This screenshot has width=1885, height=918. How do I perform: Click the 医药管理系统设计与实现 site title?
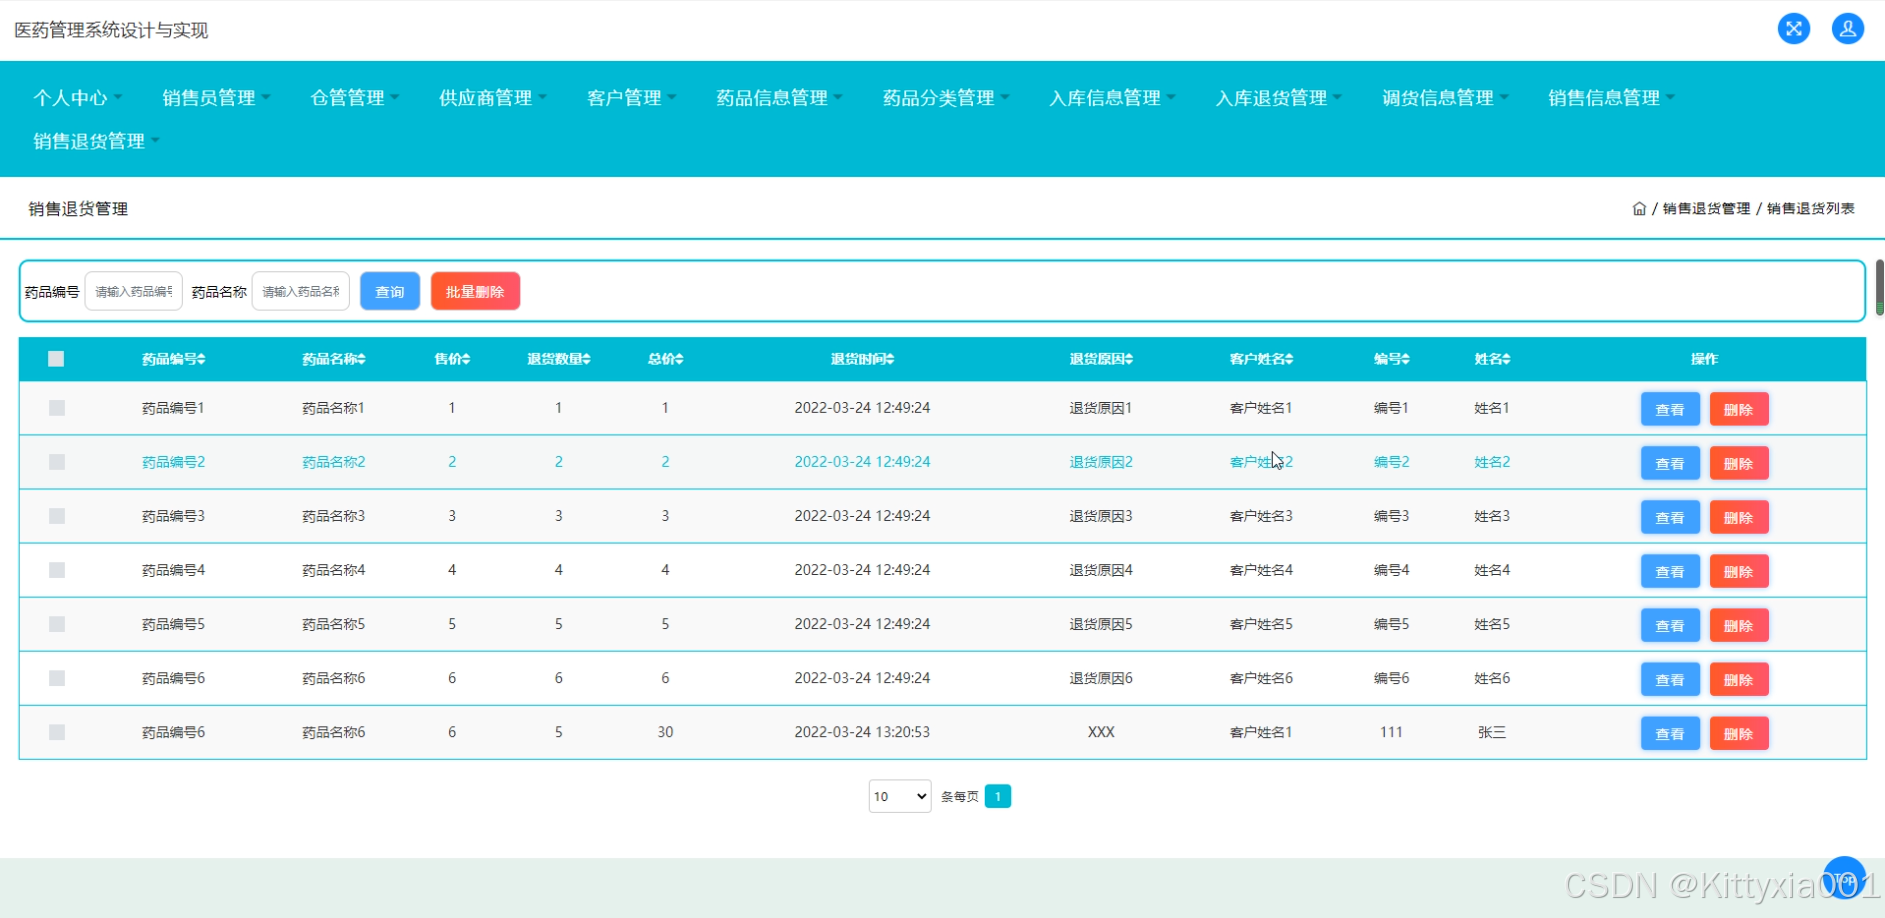tap(111, 30)
